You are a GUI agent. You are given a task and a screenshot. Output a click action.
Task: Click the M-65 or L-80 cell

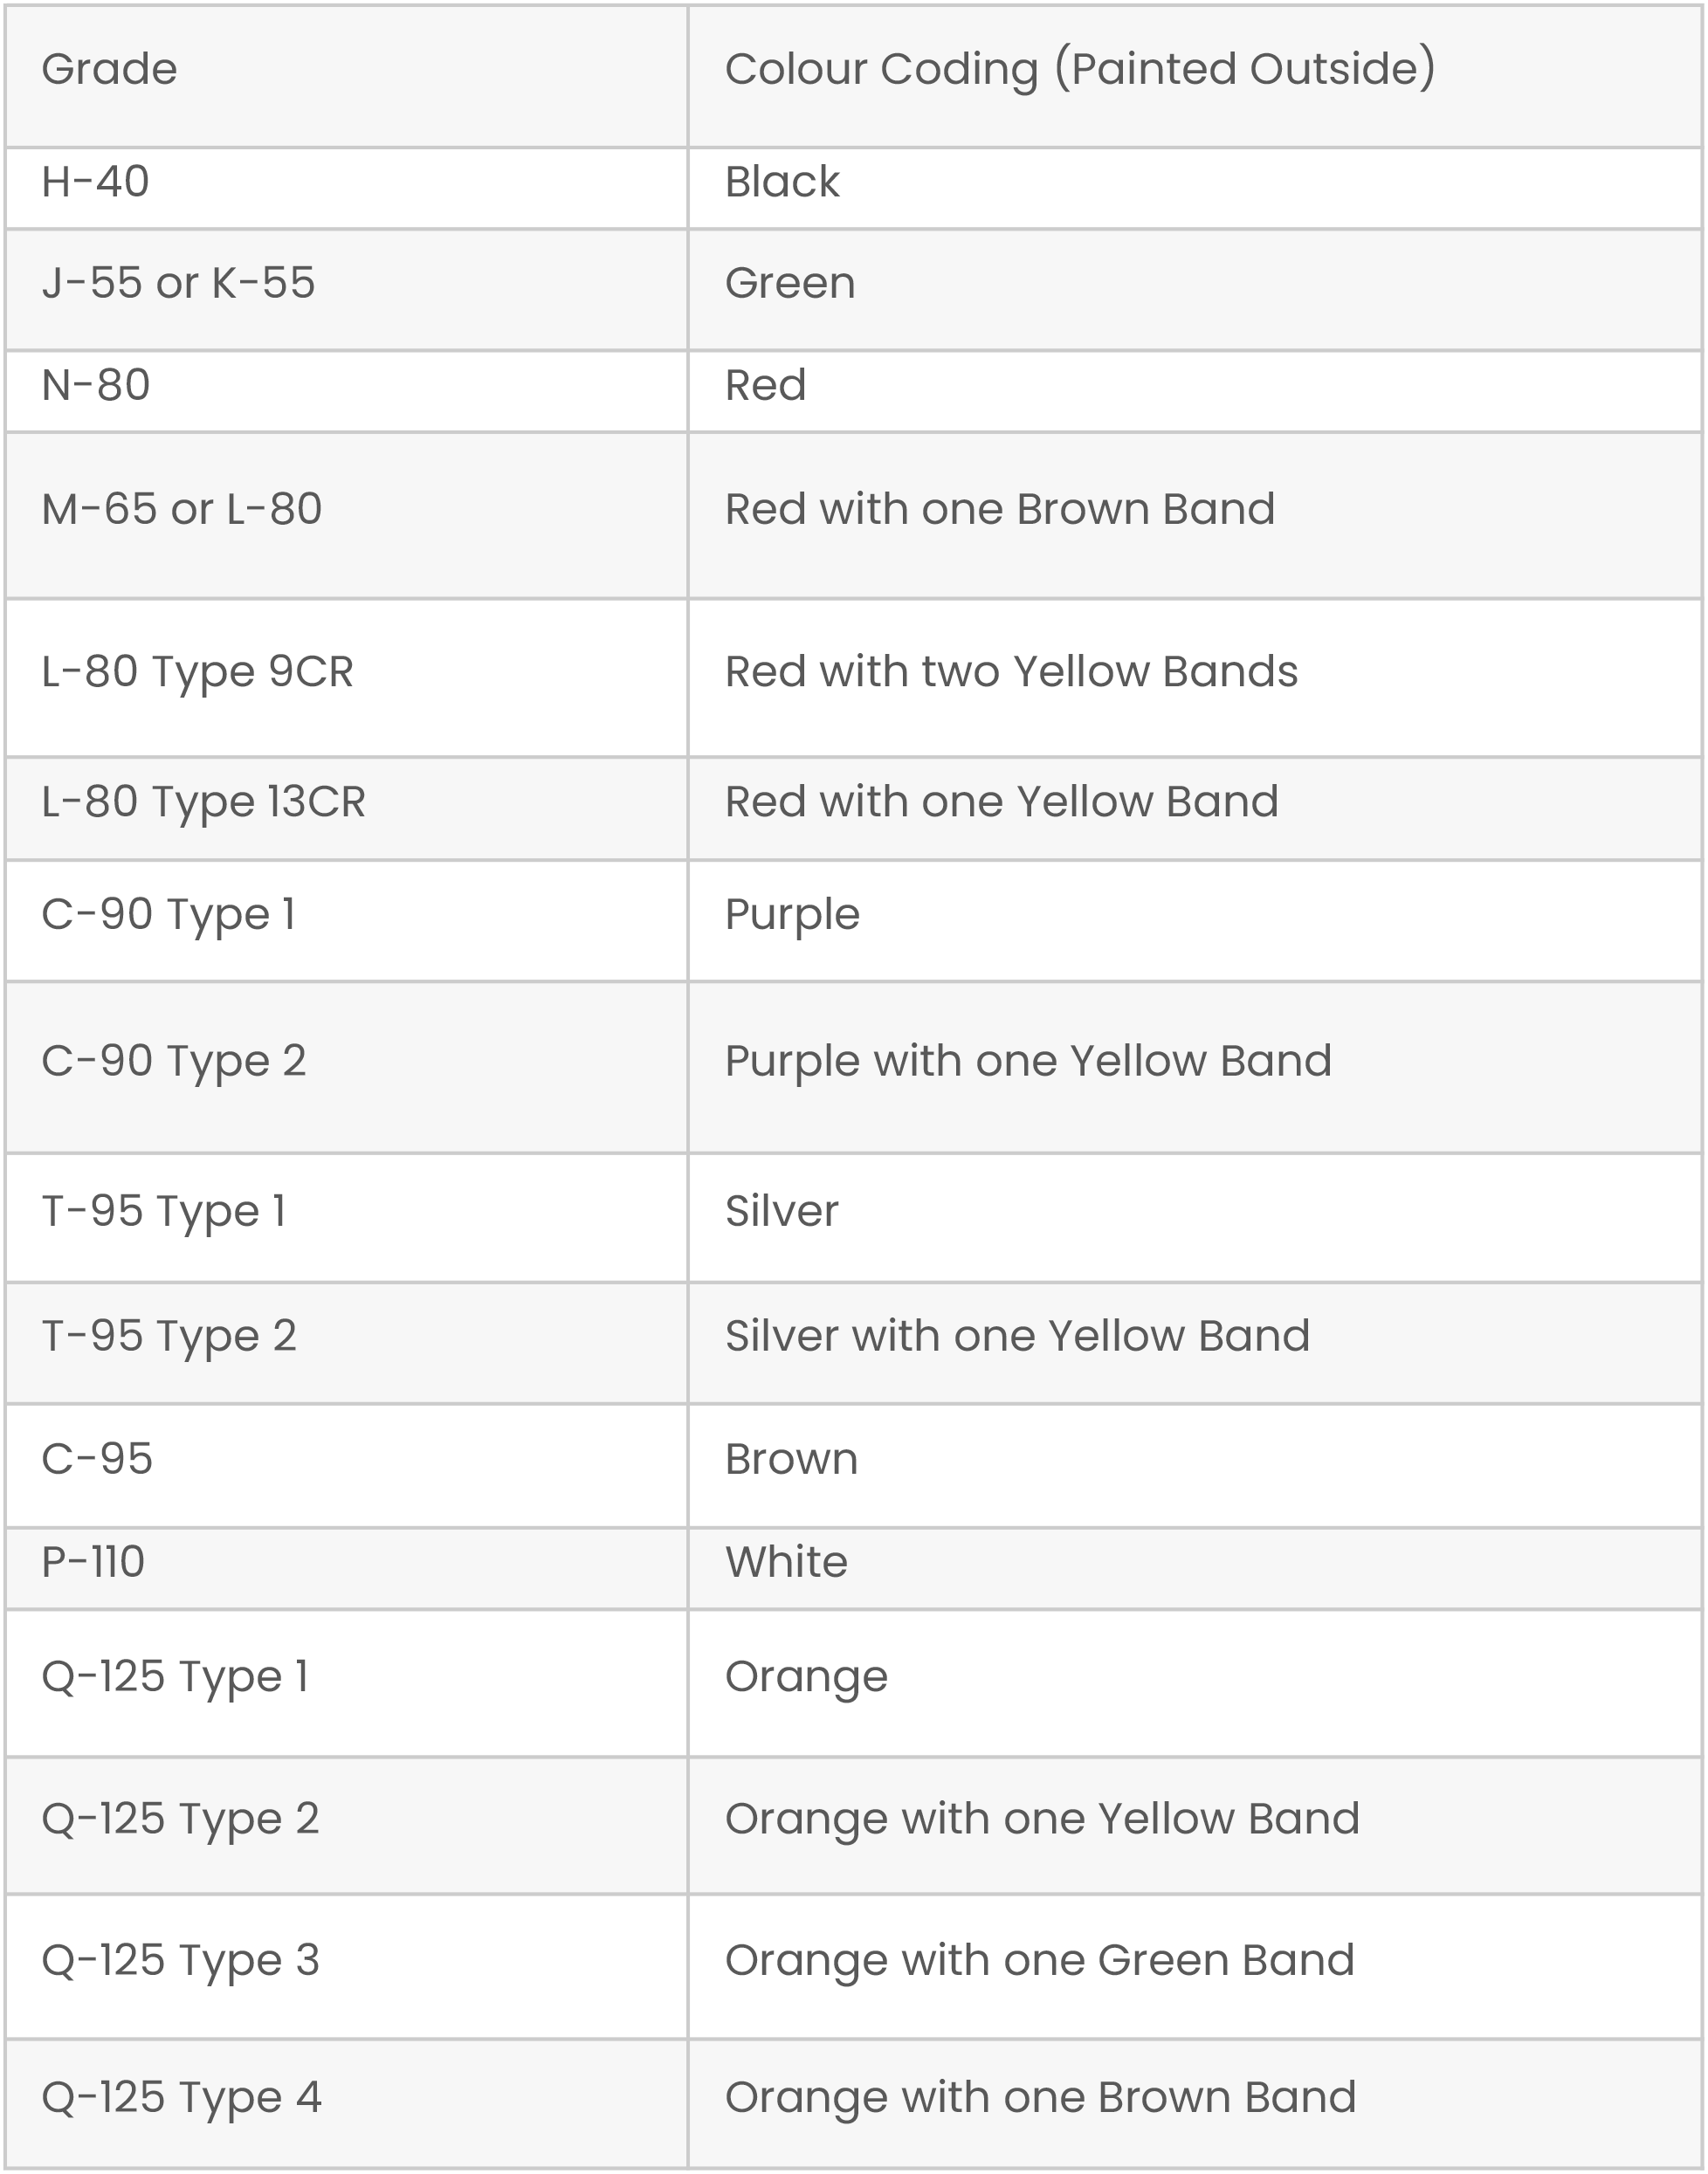[182, 509]
